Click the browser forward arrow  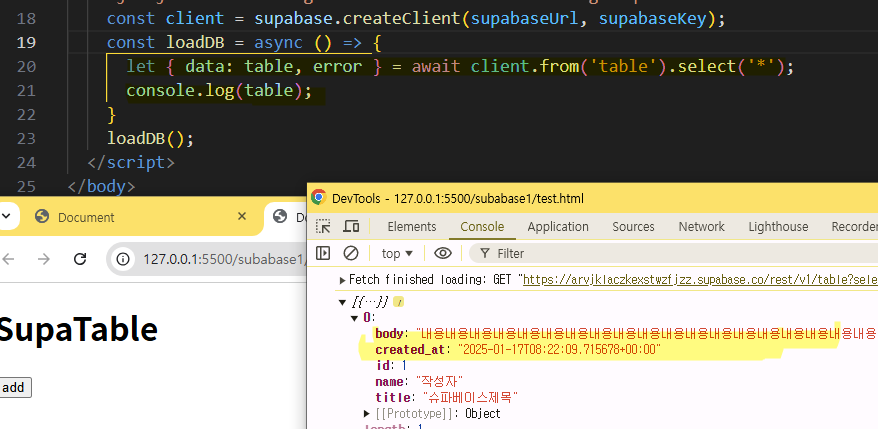point(43,259)
